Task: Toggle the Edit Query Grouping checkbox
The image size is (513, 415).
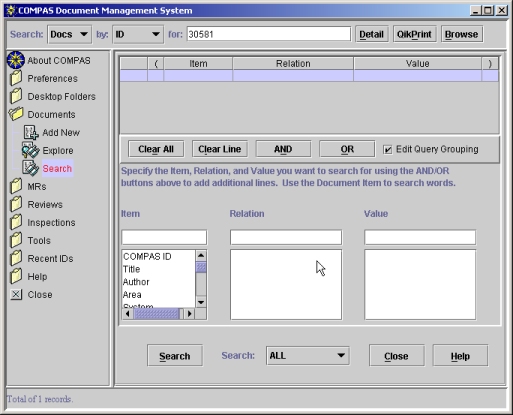Action: tap(387, 149)
